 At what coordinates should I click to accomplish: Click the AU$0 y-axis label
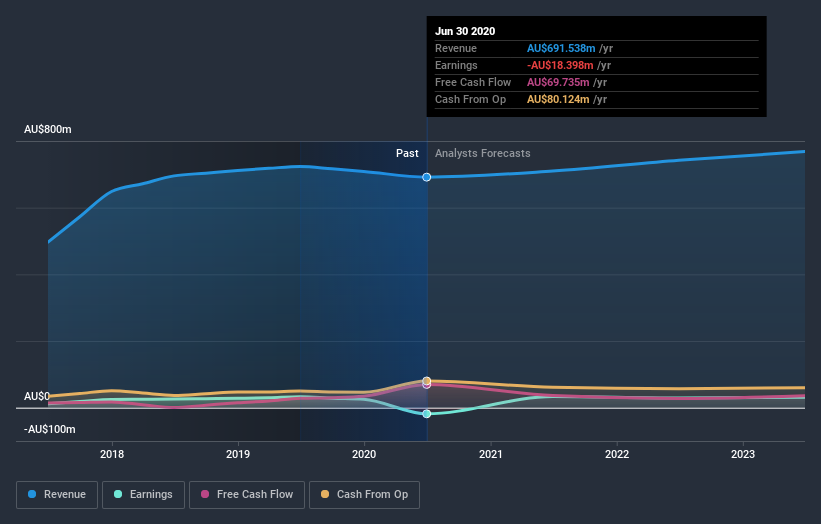pos(37,396)
